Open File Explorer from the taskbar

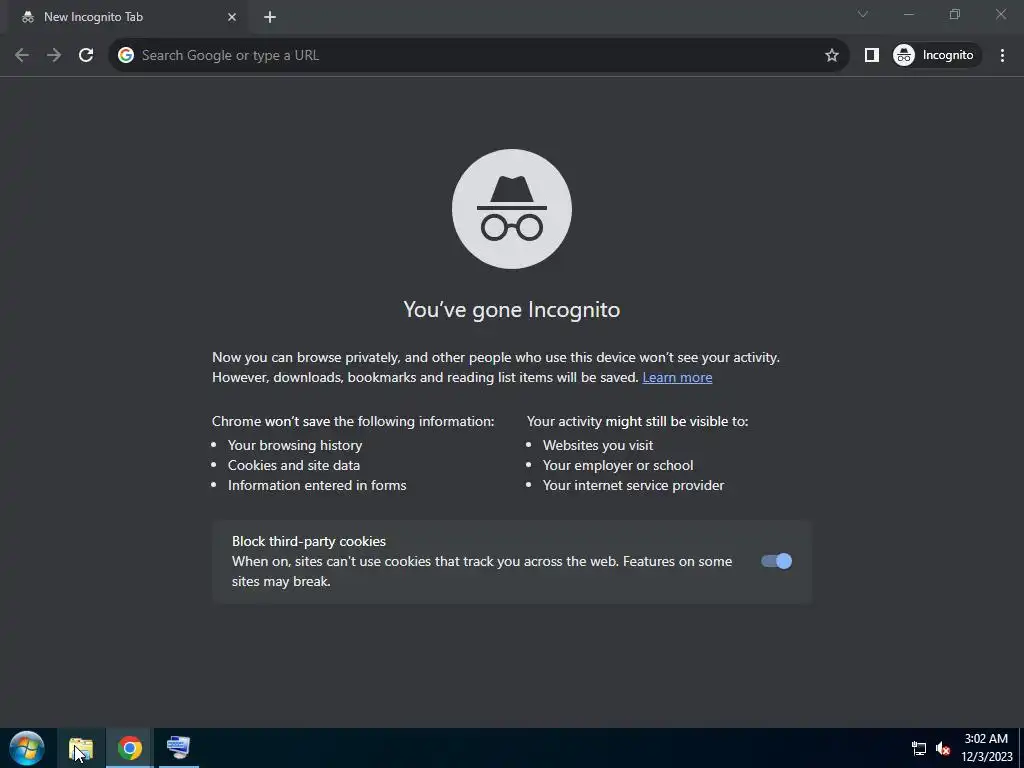tap(81, 748)
